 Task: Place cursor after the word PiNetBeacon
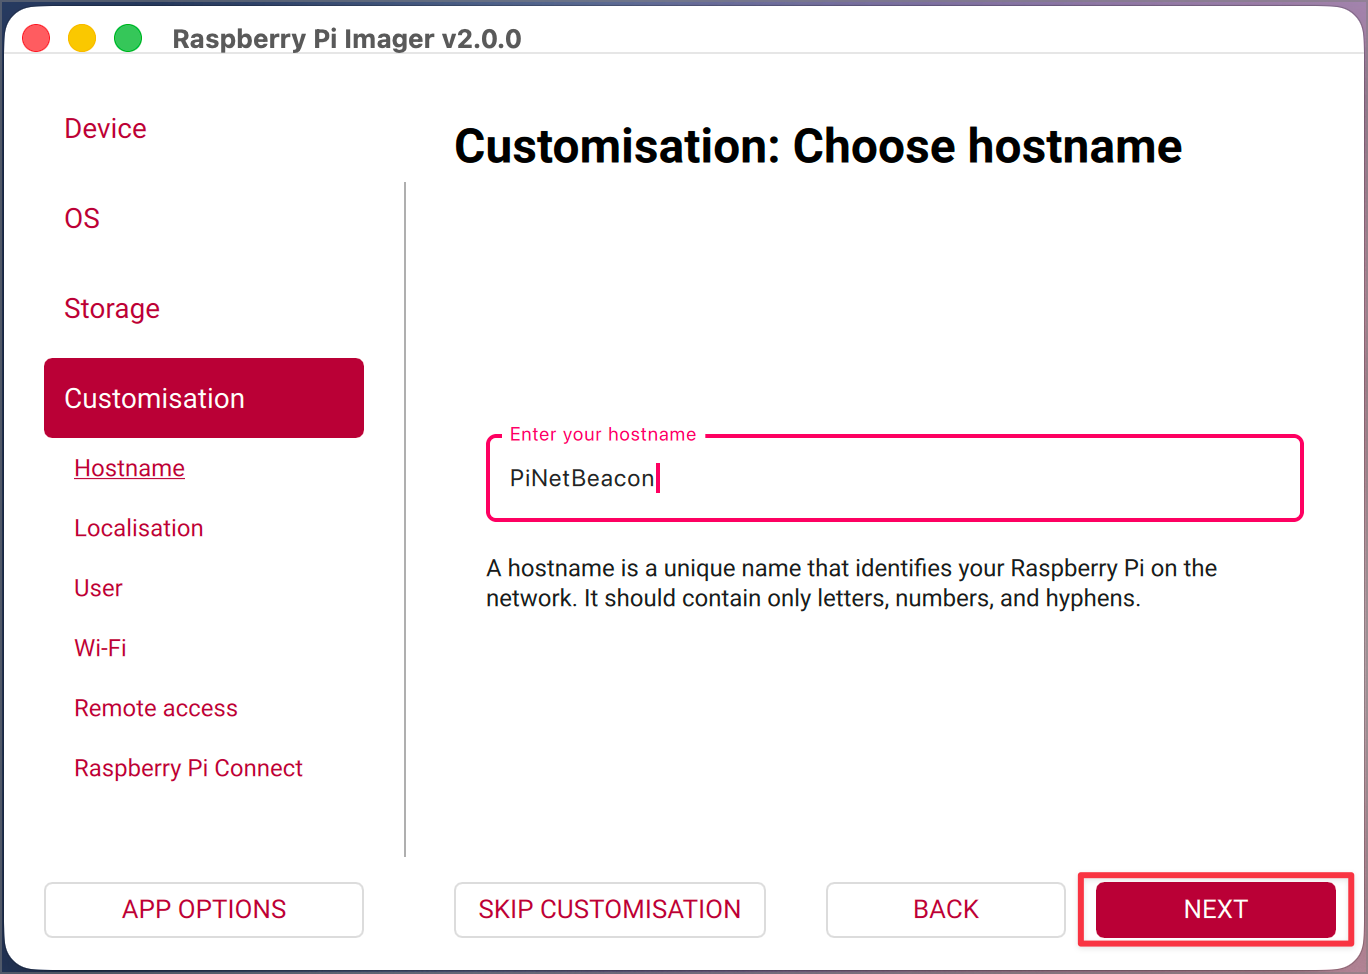tap(658, 478)
